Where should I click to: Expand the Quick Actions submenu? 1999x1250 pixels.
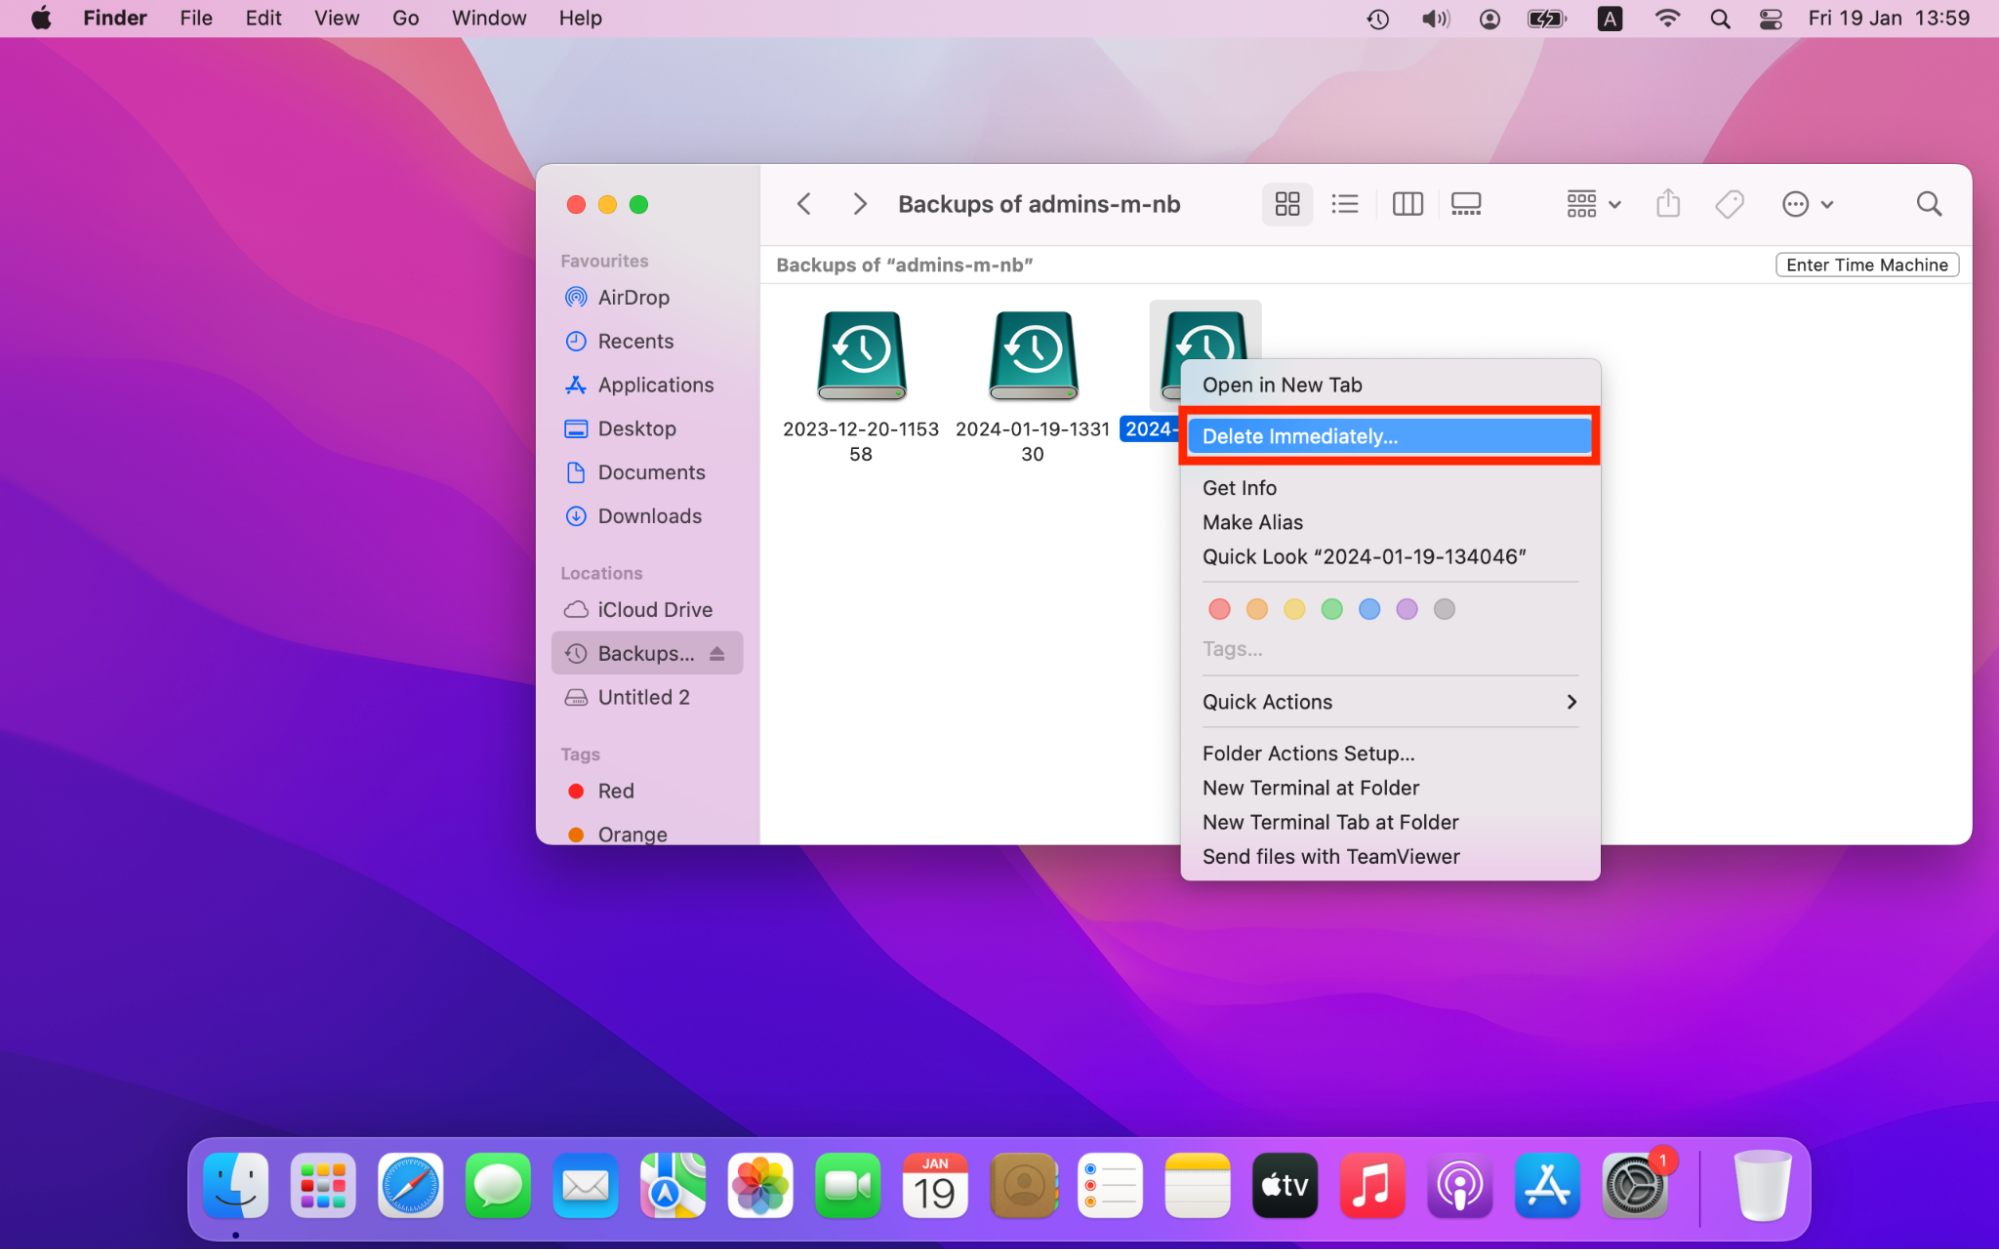(1390, 702)
